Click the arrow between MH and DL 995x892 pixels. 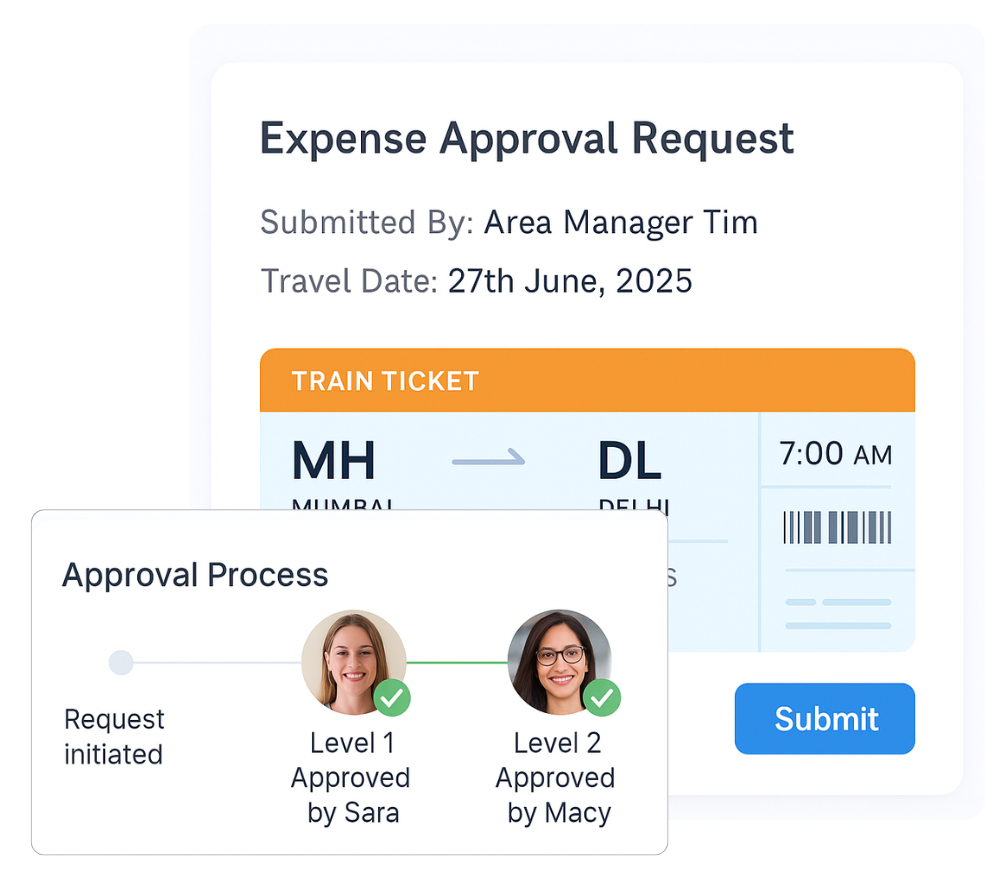point(487,460)
